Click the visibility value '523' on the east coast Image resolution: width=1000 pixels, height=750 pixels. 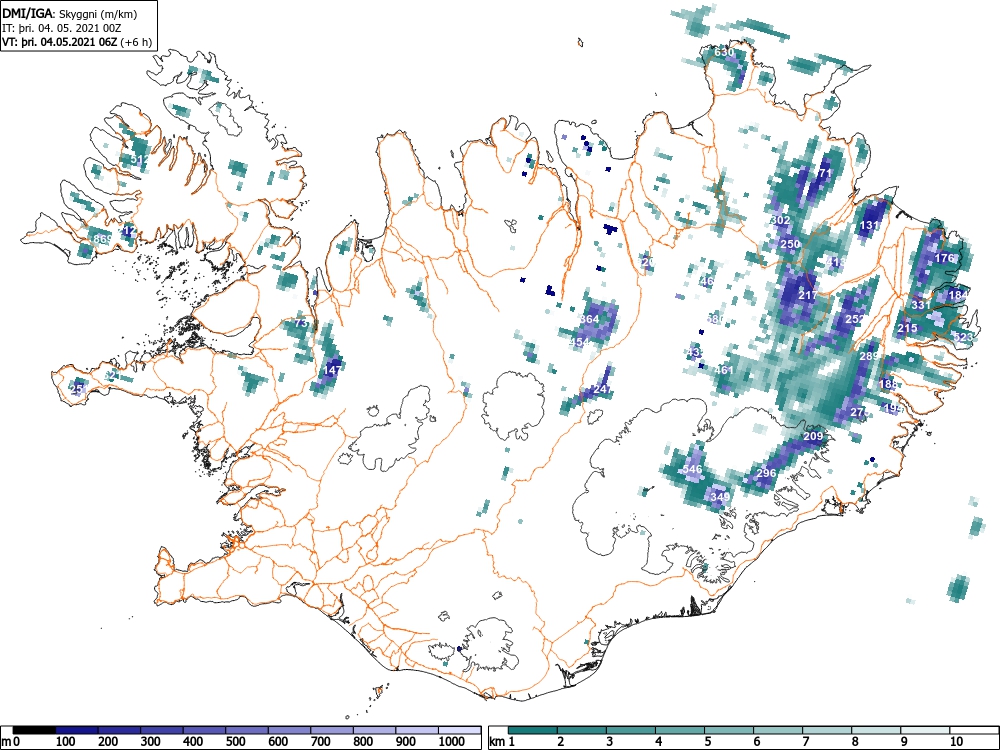click(x=963, y=337)
